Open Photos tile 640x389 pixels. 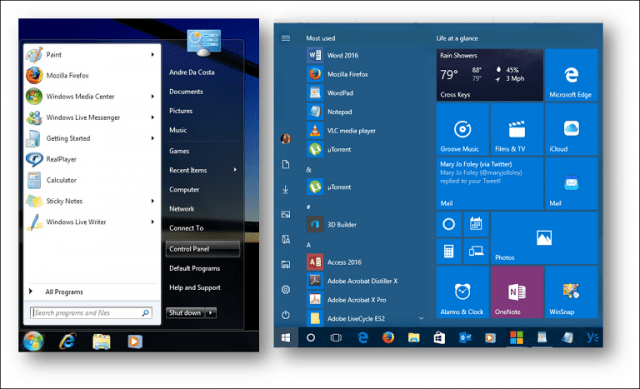[x=544, y=238]
